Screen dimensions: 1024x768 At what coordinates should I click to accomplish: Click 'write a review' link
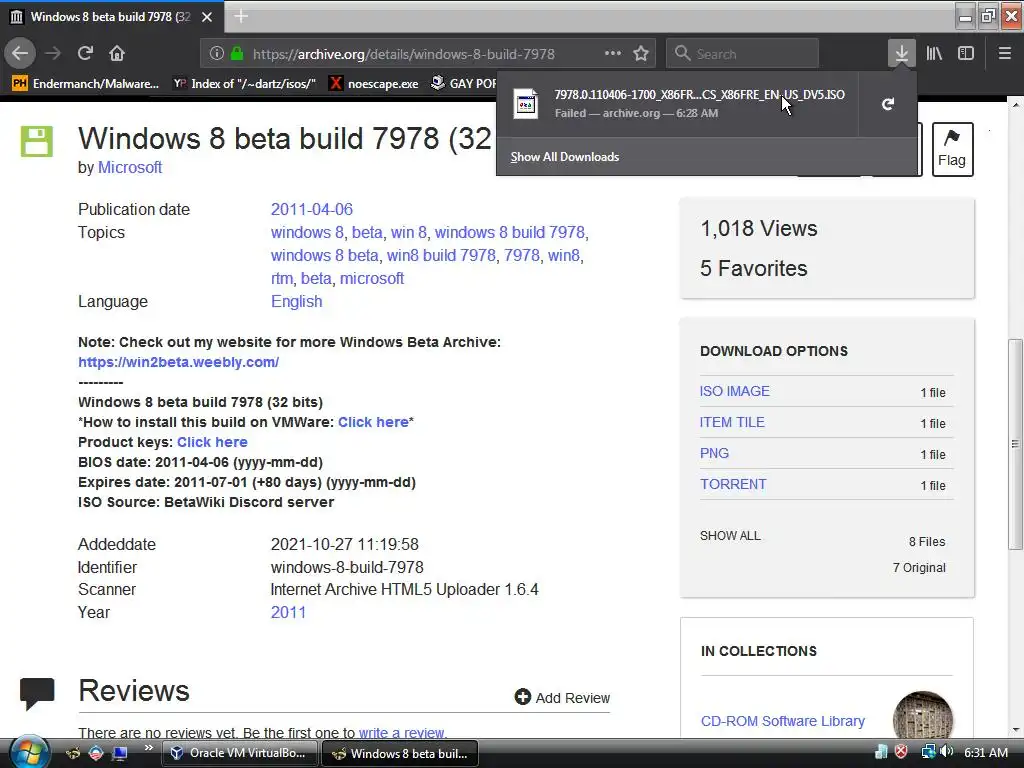coord(401,733)
